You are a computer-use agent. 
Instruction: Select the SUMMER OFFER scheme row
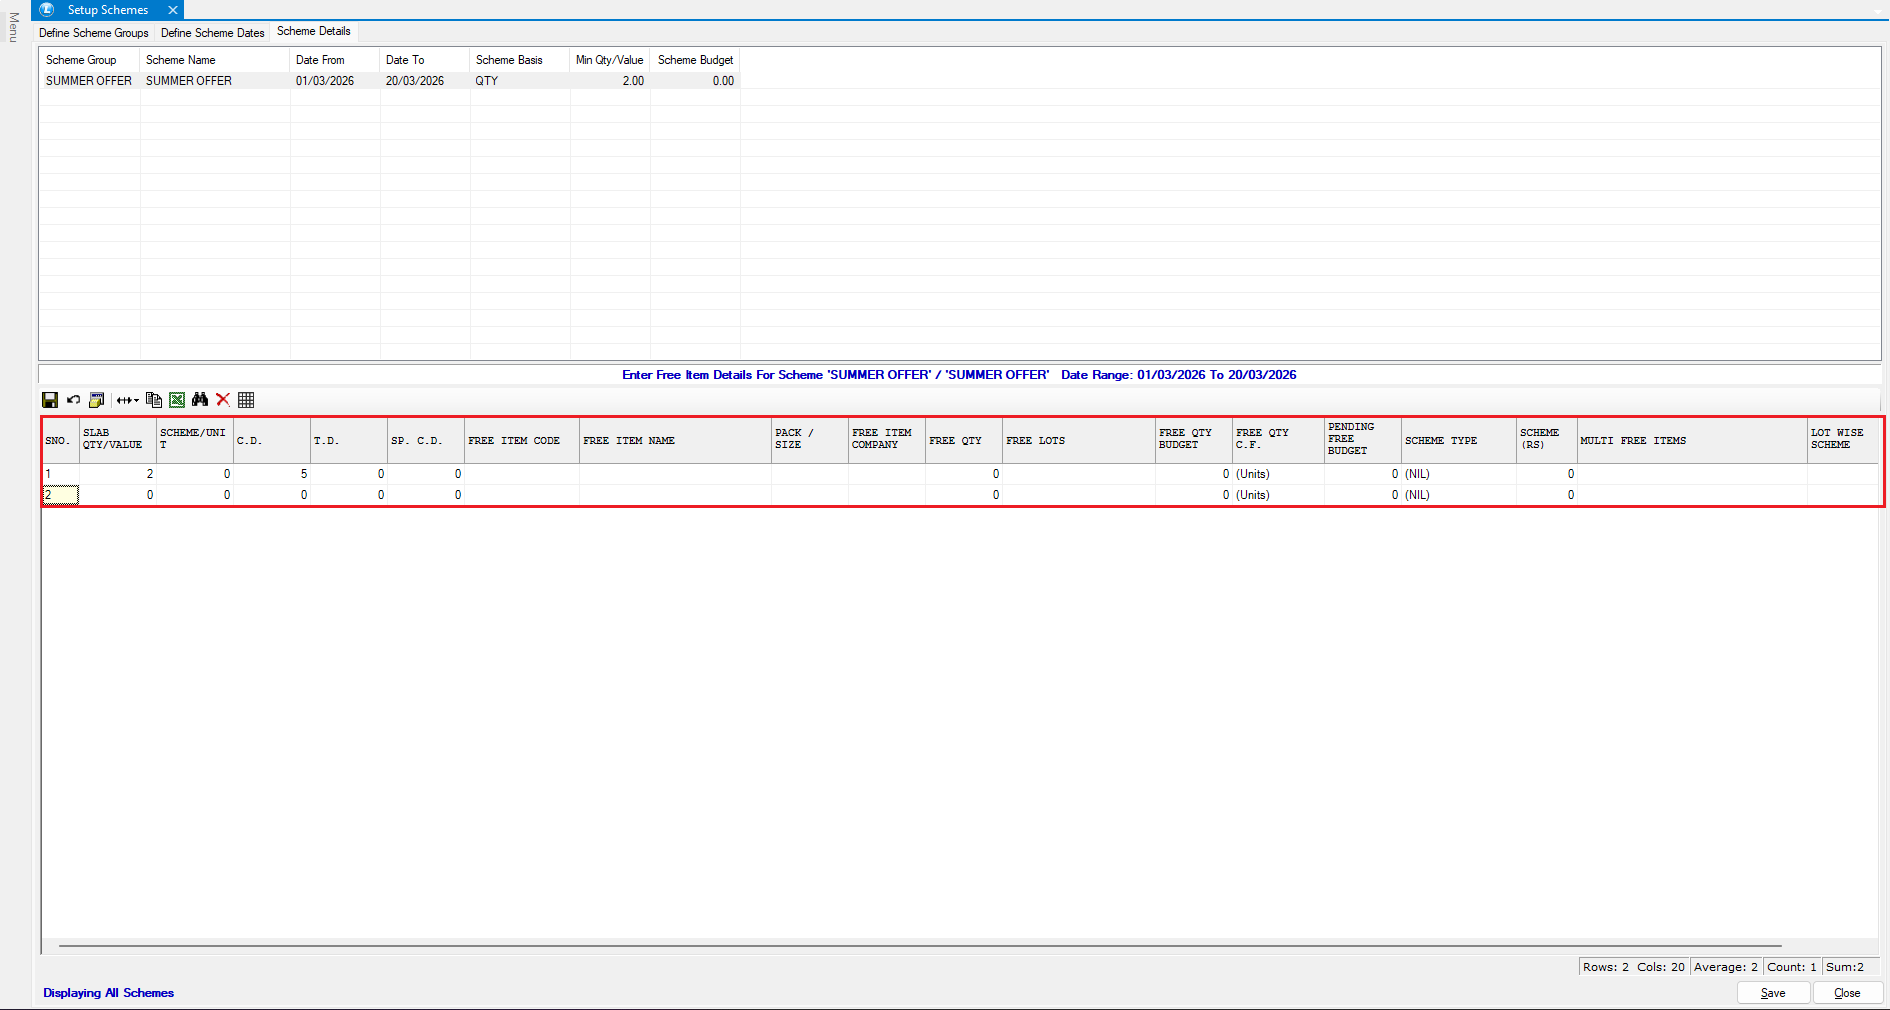pyautogui.click(x=189, y=81)
